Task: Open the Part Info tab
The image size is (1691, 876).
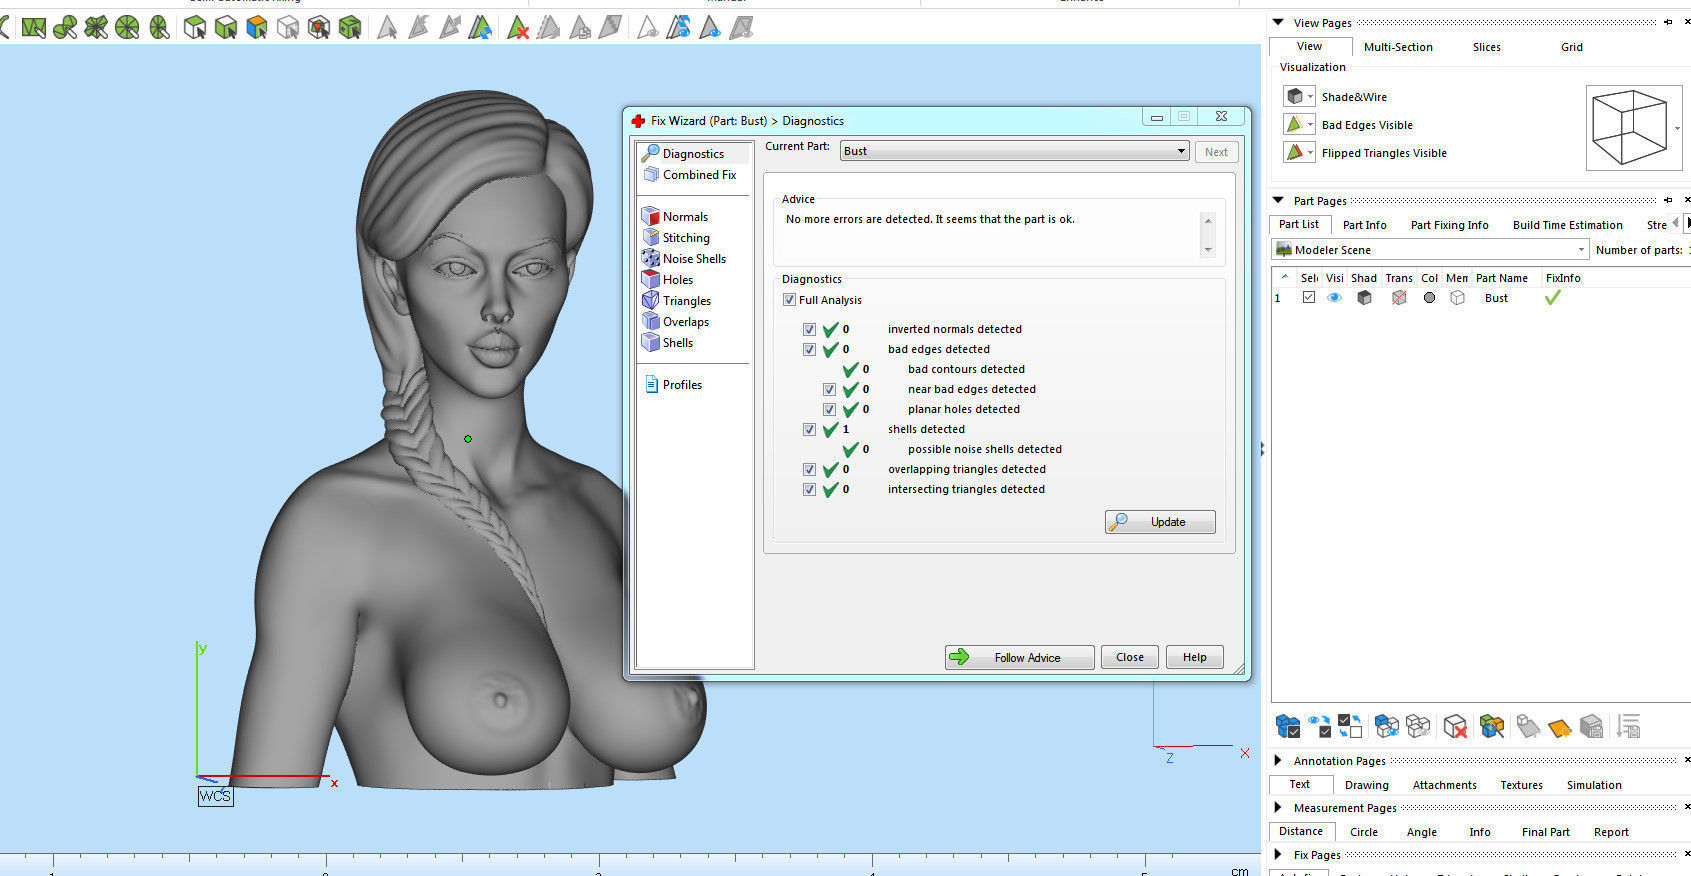Action: click(1364, 225)
